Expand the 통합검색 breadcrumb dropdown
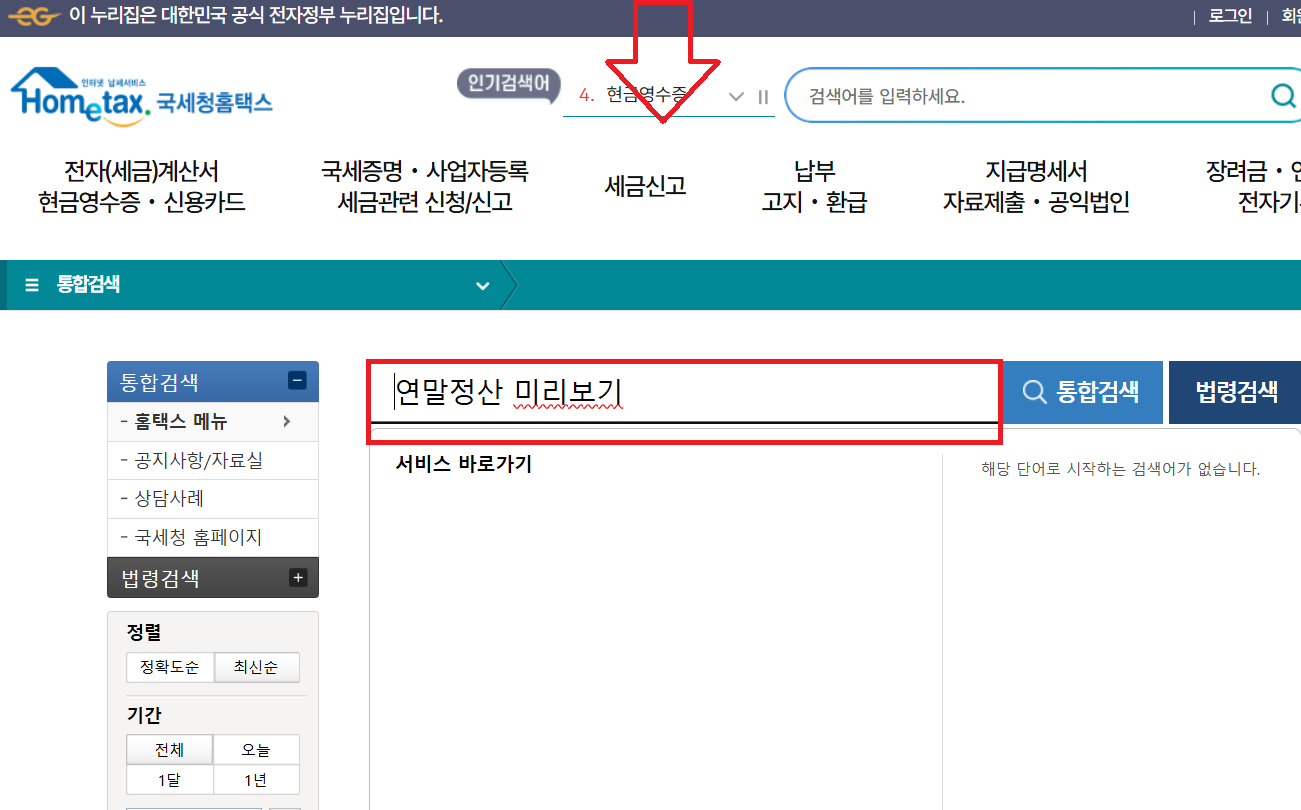 [483, 286]
